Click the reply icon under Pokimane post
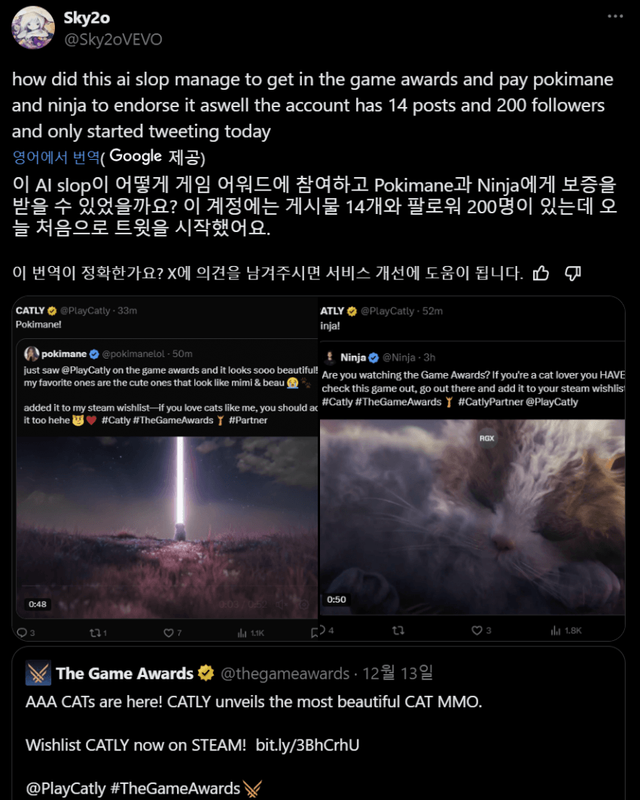This screenshot has width=640, height=800. click(x=22, y=633)
